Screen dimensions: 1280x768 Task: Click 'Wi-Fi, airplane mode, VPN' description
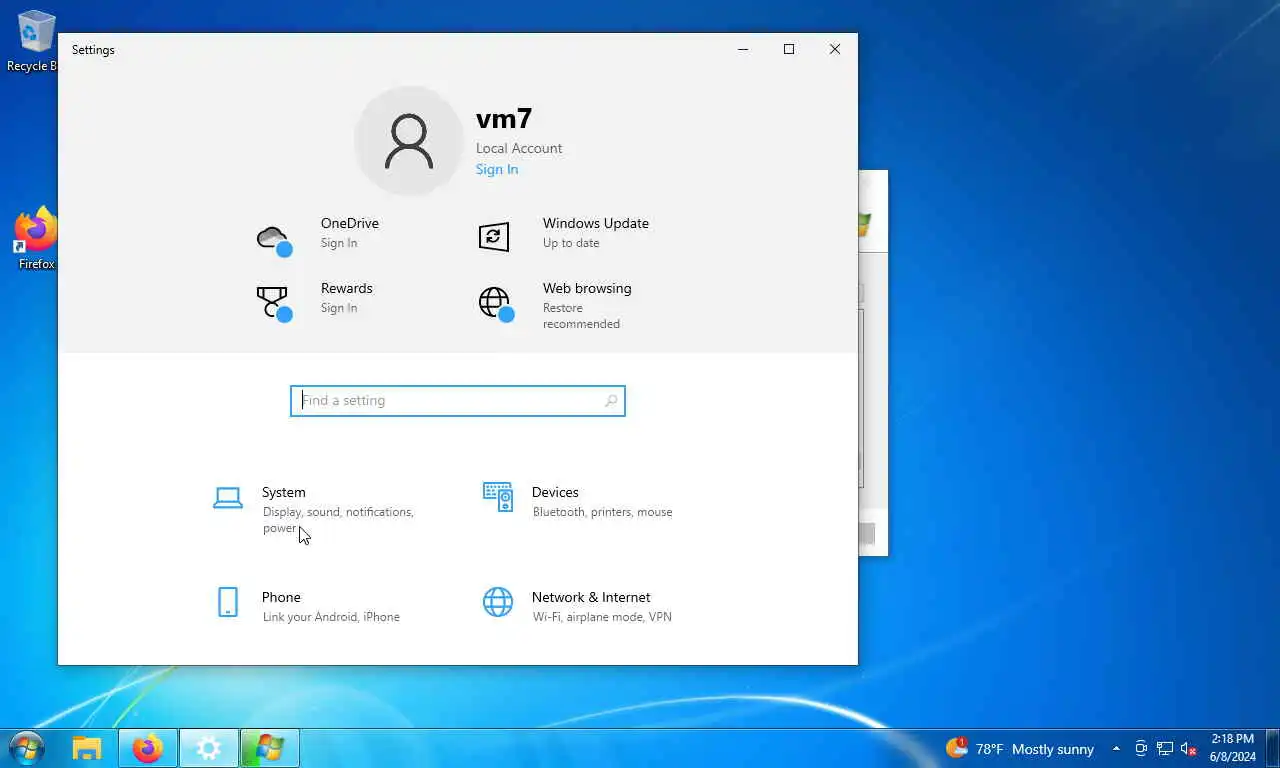pos(603,617)
